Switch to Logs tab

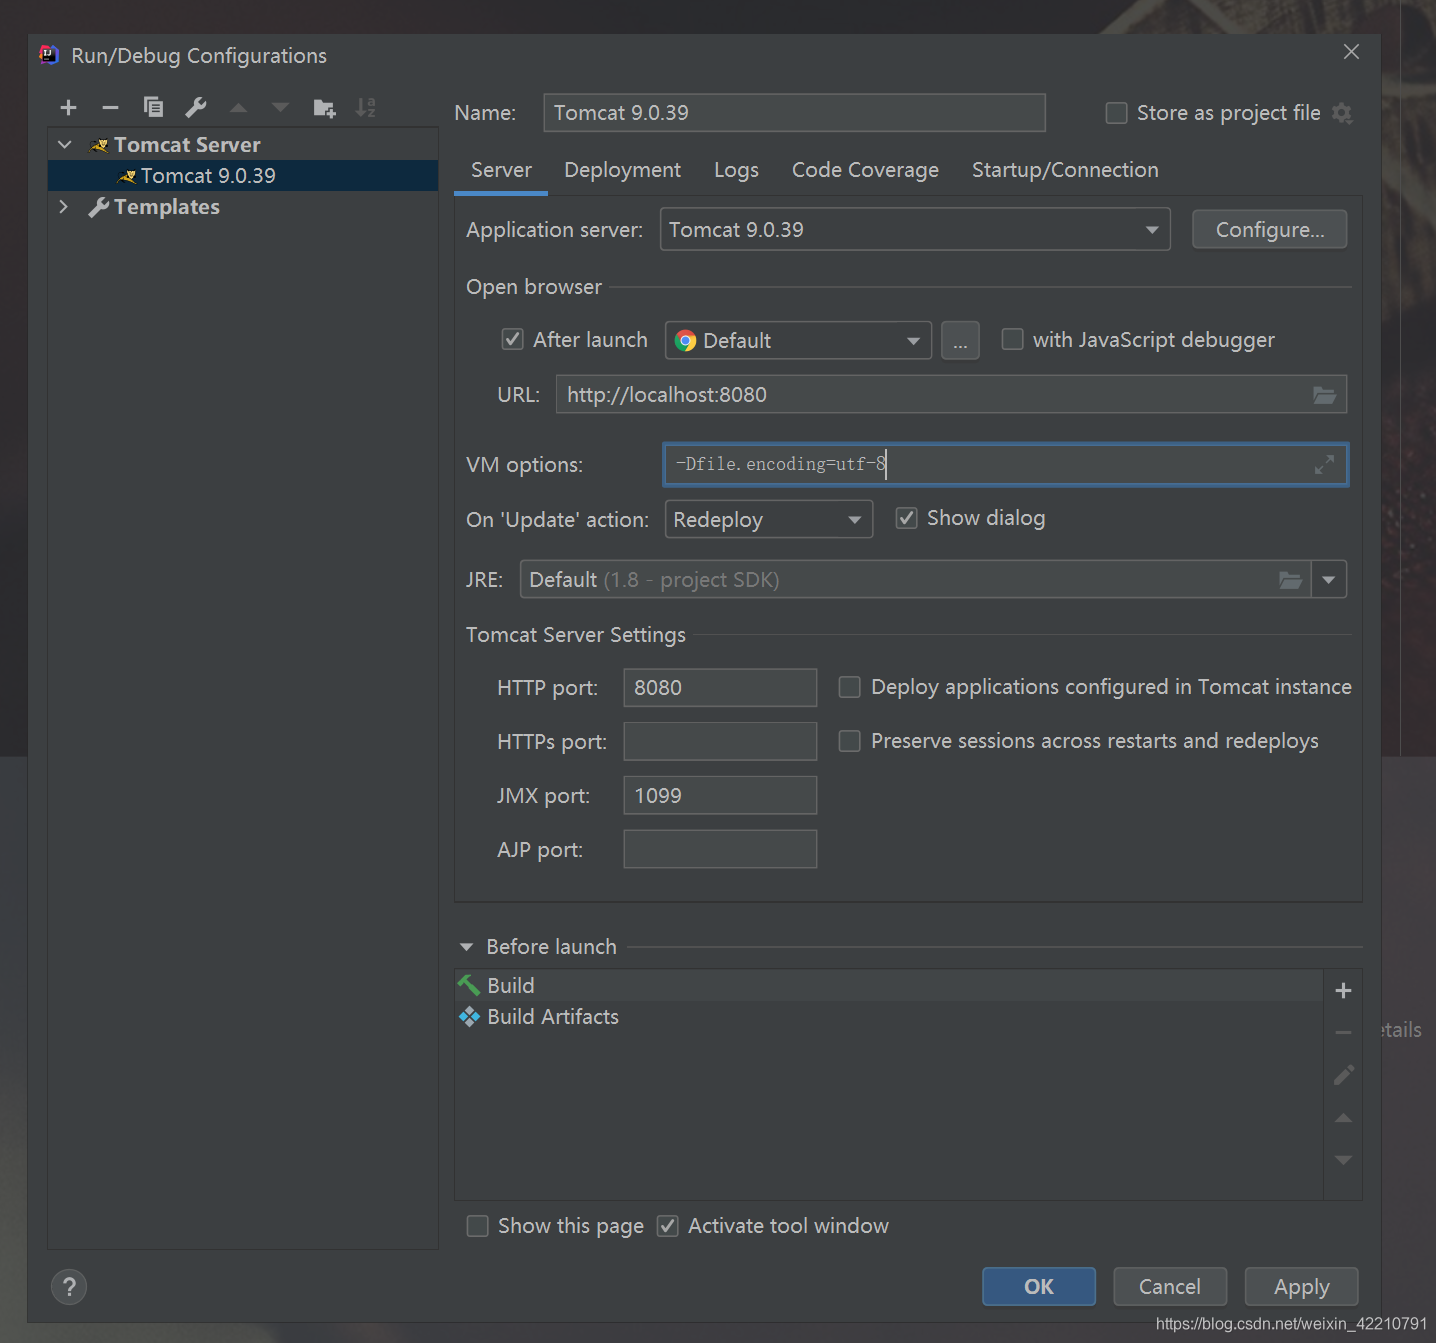coord(736,170)
